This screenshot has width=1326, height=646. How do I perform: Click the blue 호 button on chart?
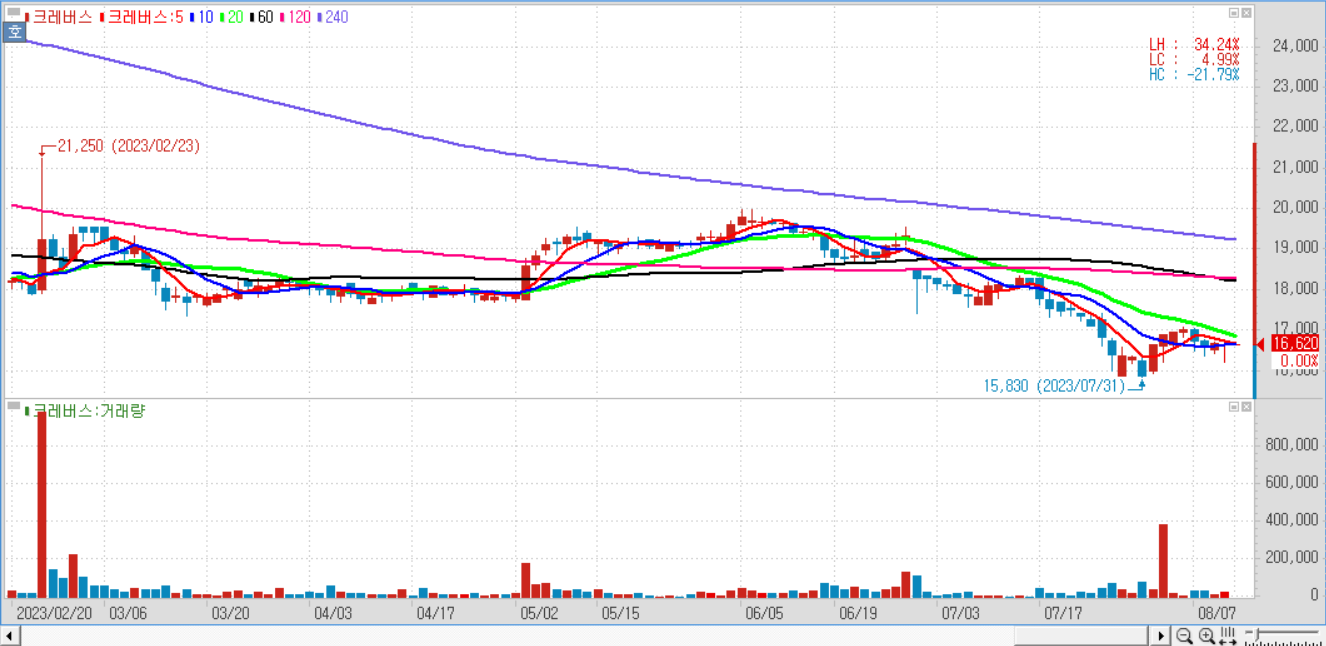pyautogui.click(x=14, y=32)
